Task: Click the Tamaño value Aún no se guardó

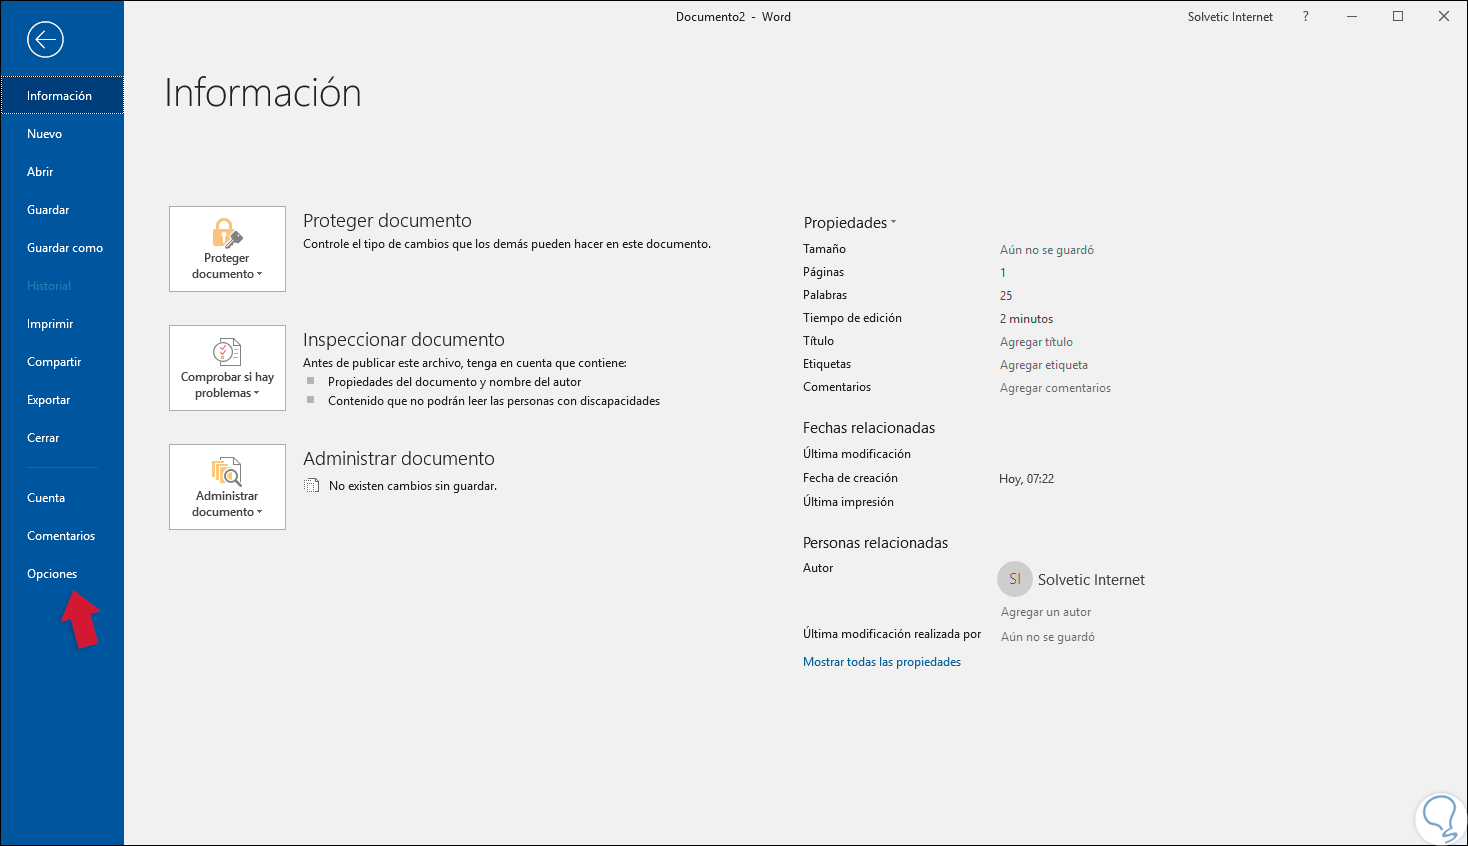Action: coord(1047,250)
